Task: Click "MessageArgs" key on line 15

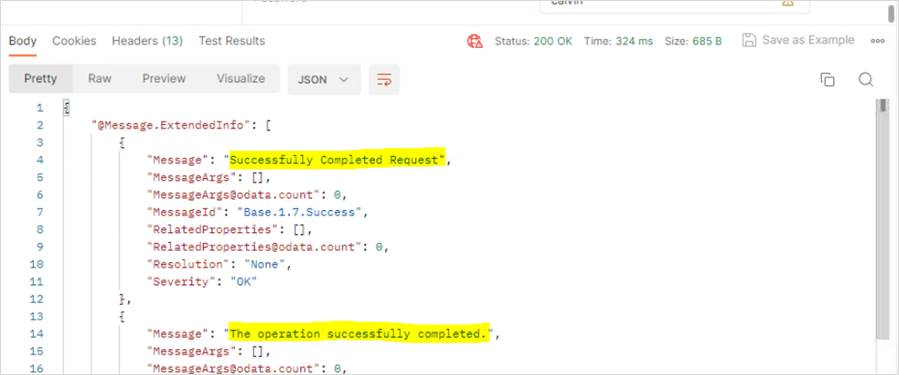Action: point(191,351)
